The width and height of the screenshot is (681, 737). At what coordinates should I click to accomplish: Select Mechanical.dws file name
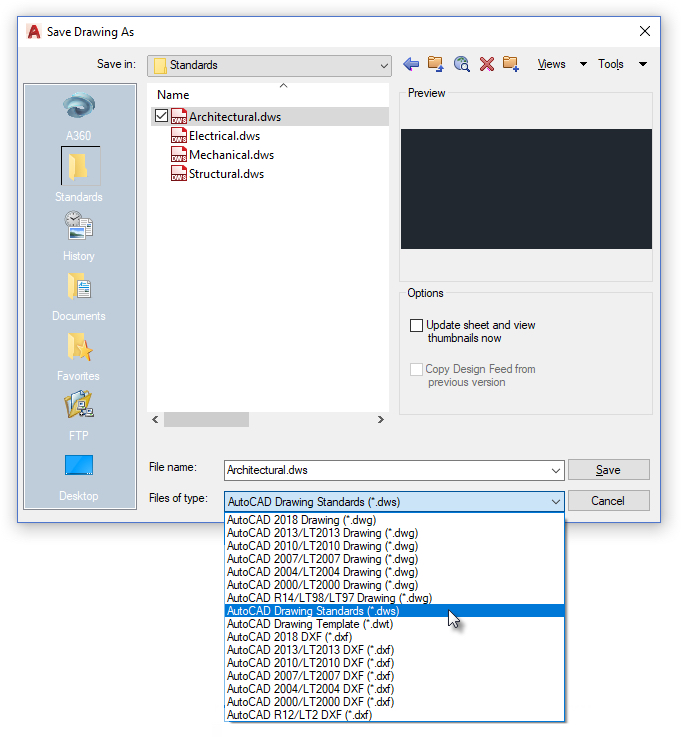click(x=231, y=155)
